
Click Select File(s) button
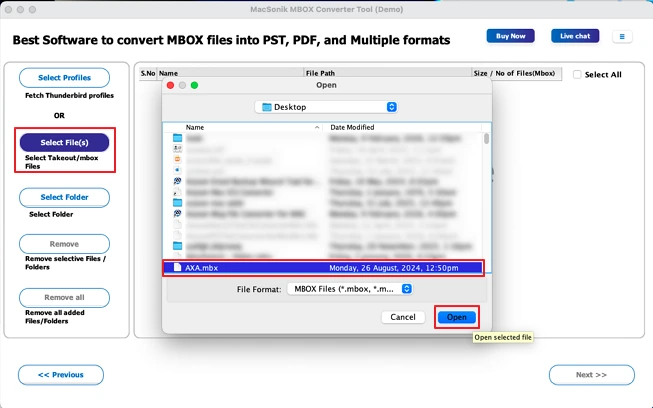[x=65, y=142]
